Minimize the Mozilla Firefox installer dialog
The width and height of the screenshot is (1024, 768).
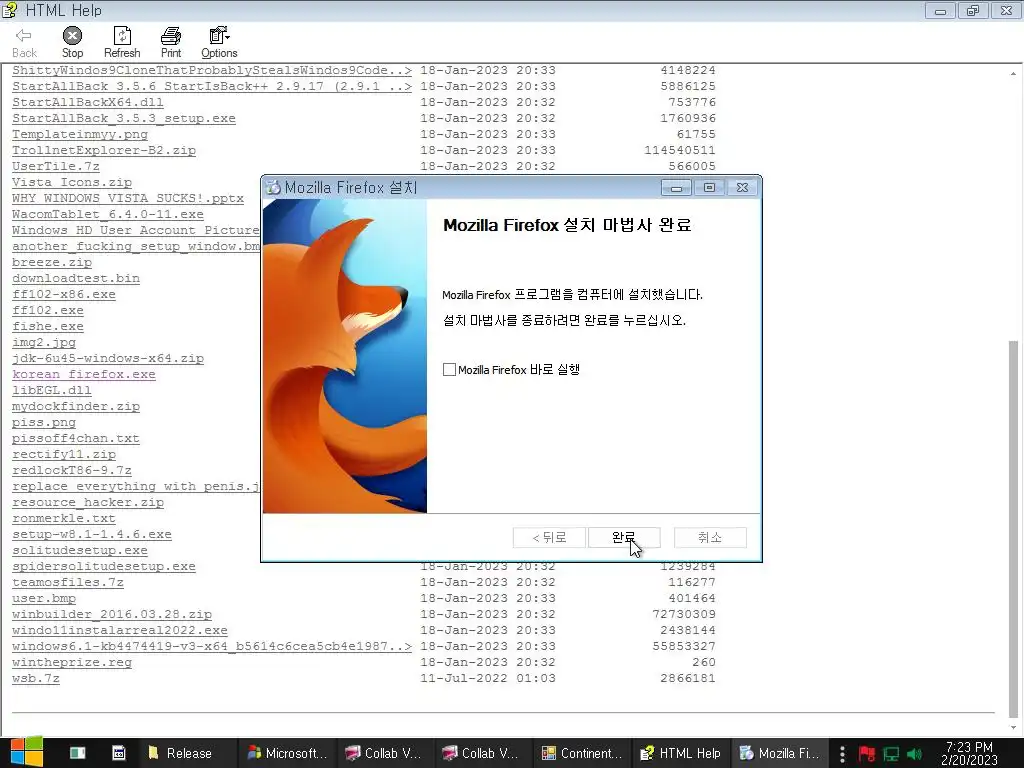pyautogui.click(x=676, y=188)
